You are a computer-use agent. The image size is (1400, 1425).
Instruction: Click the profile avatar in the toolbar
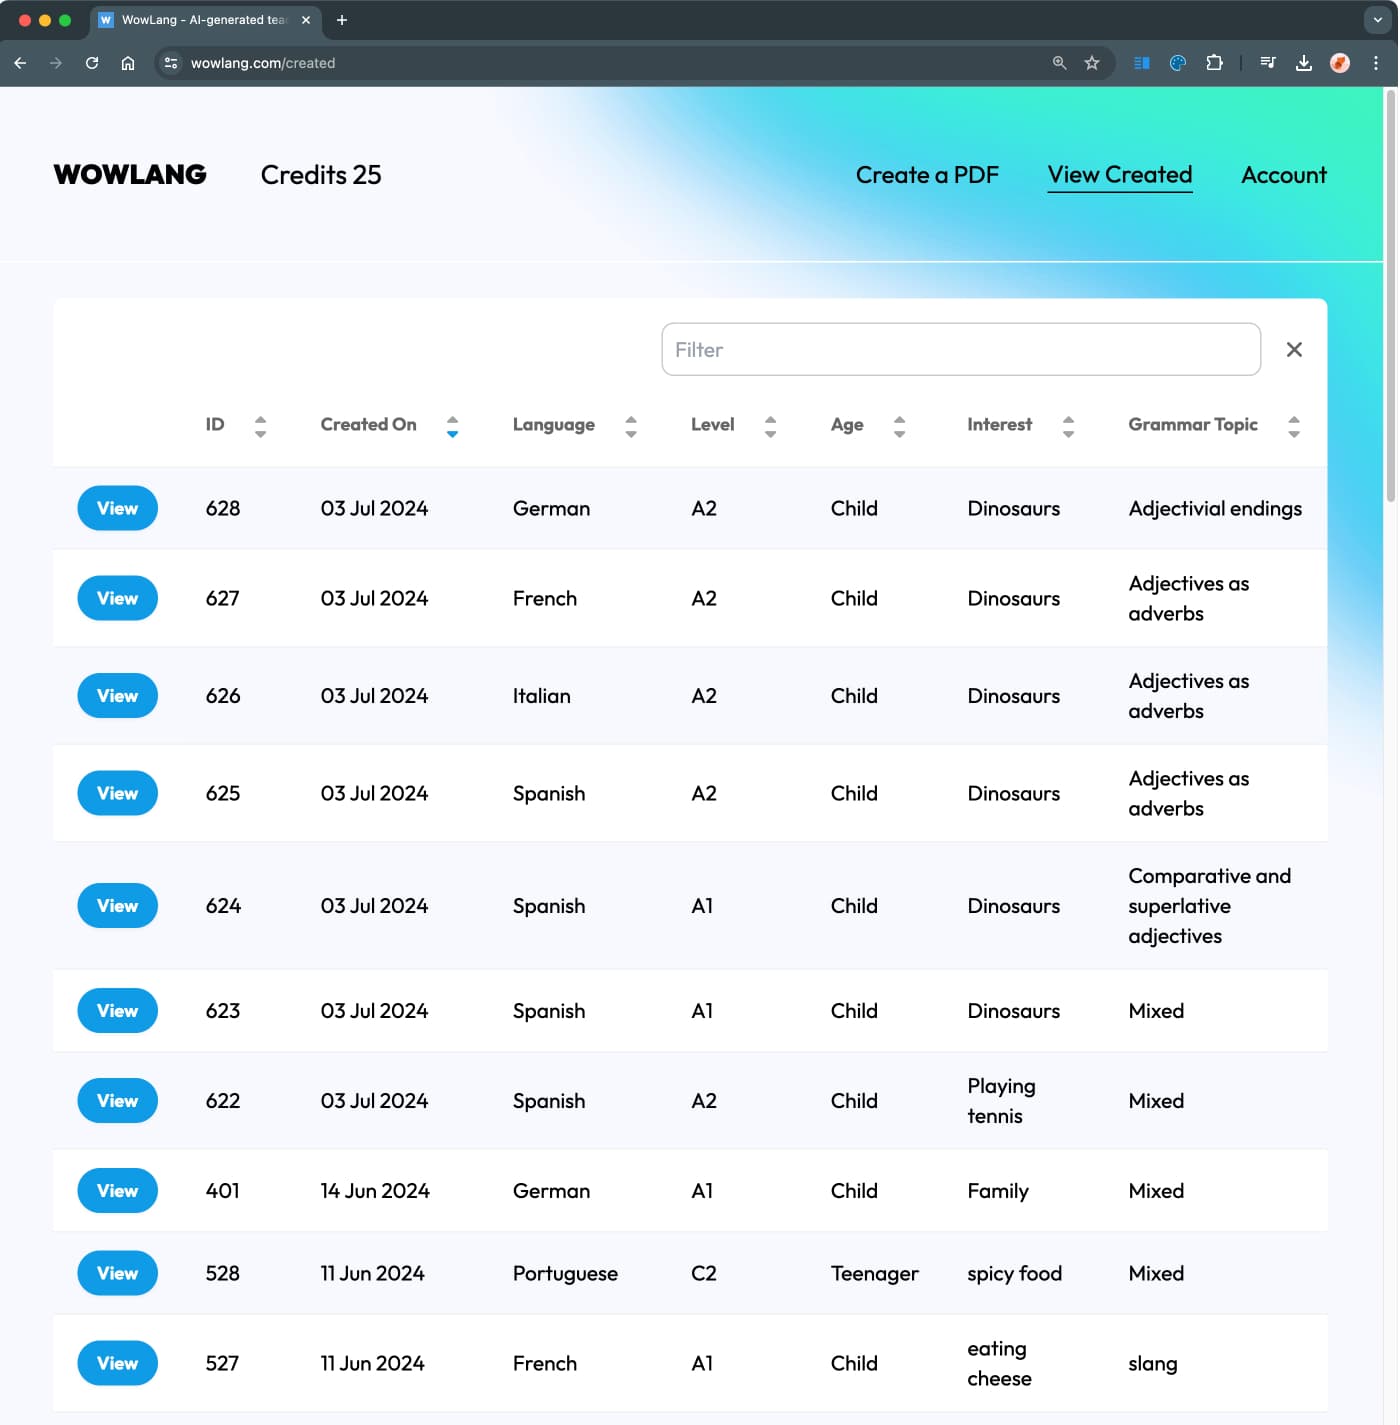coord(1340,63)
